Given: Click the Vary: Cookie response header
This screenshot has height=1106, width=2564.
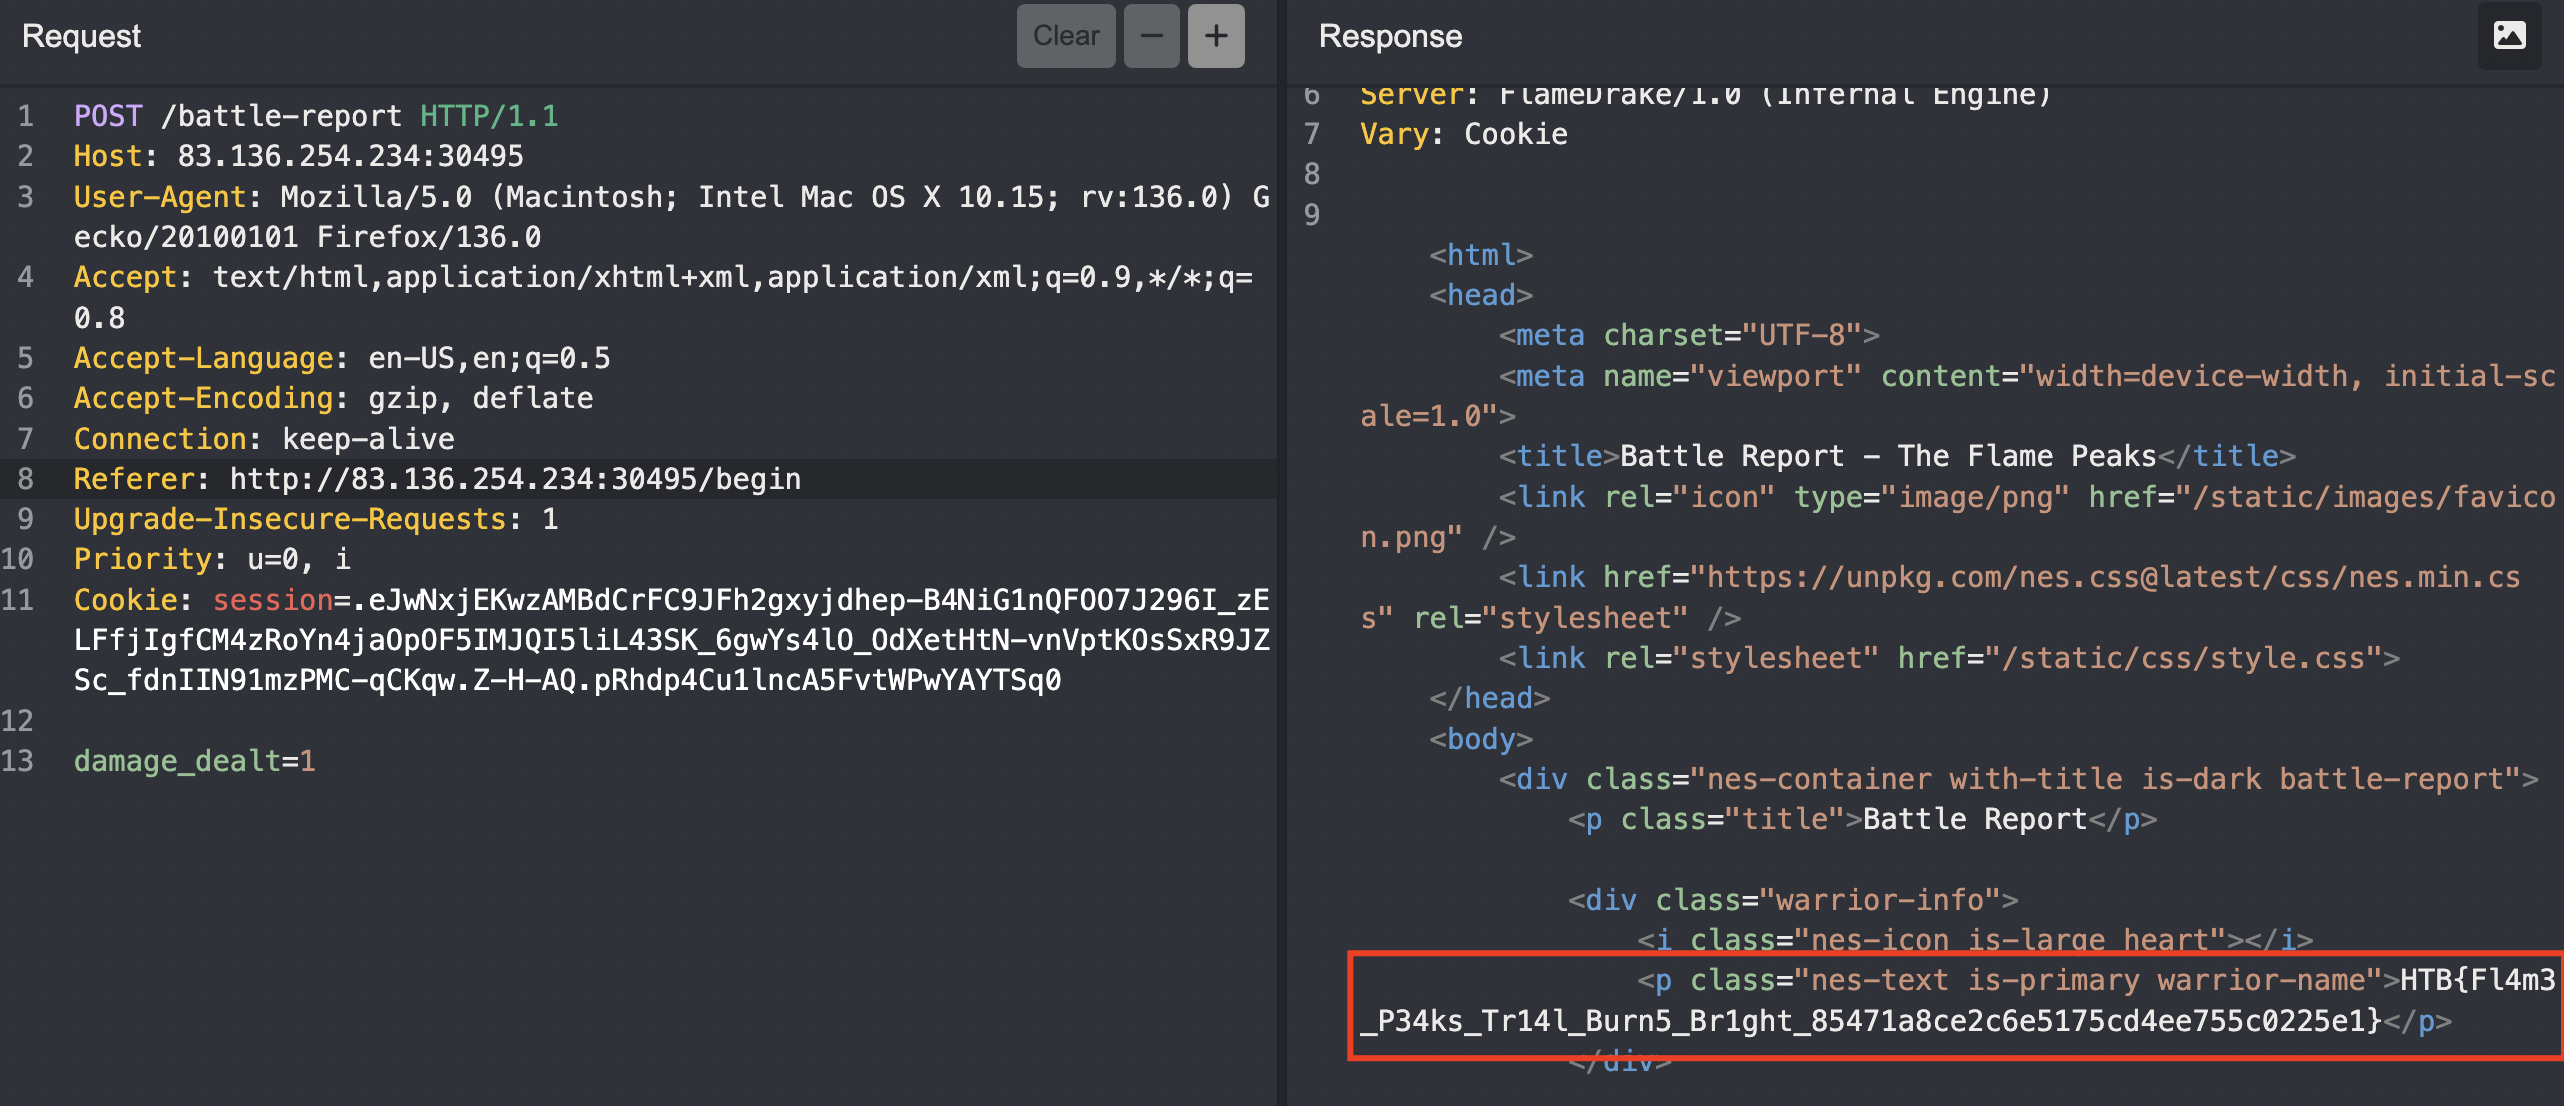Looking at the screenshot, I should (1463, 134).
